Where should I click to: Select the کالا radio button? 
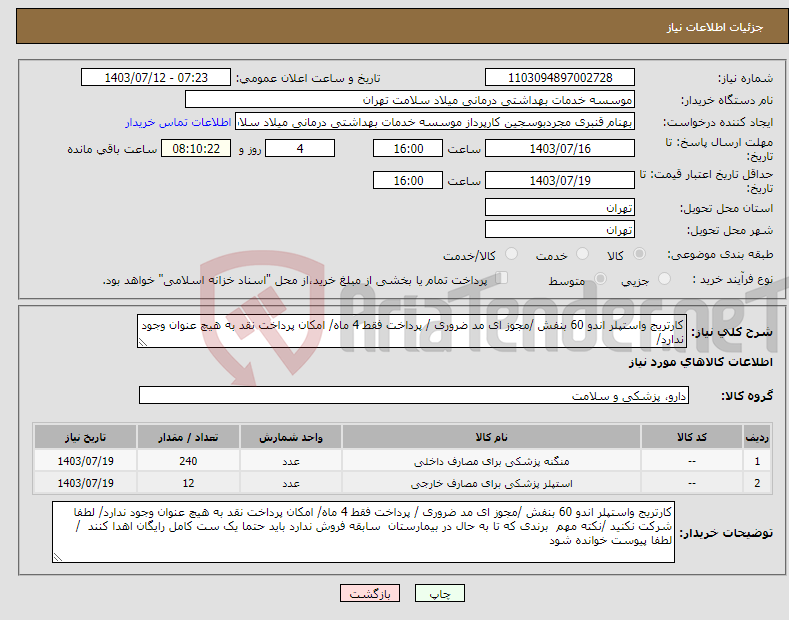(639, 254)
